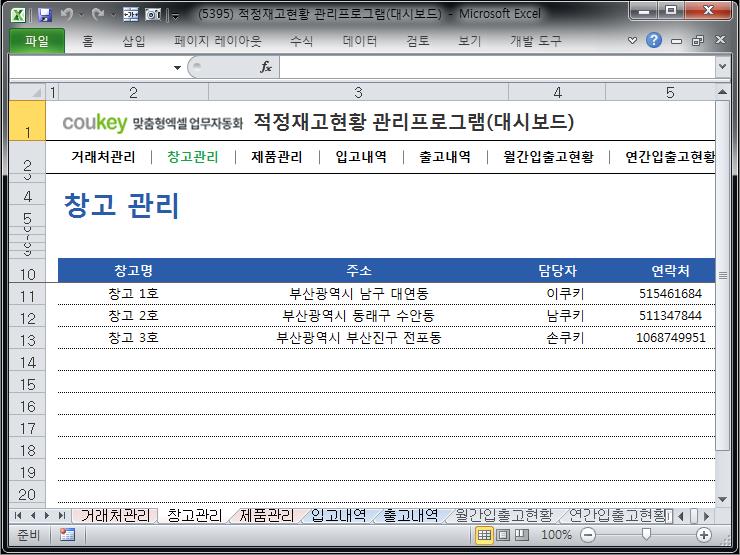Close the workbook window with inner X
Screen dimensions: 740x555
[720, 40]
